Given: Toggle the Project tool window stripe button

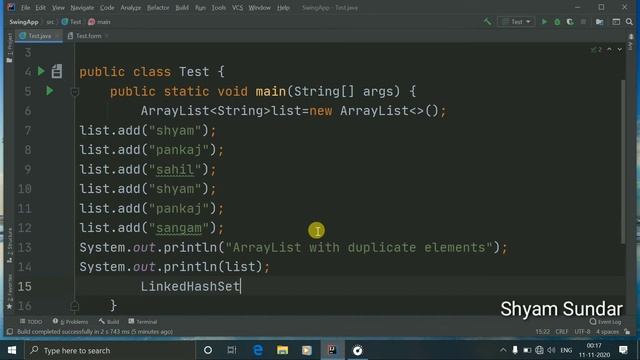Looking at the screenshot, I should coord(9,48).
